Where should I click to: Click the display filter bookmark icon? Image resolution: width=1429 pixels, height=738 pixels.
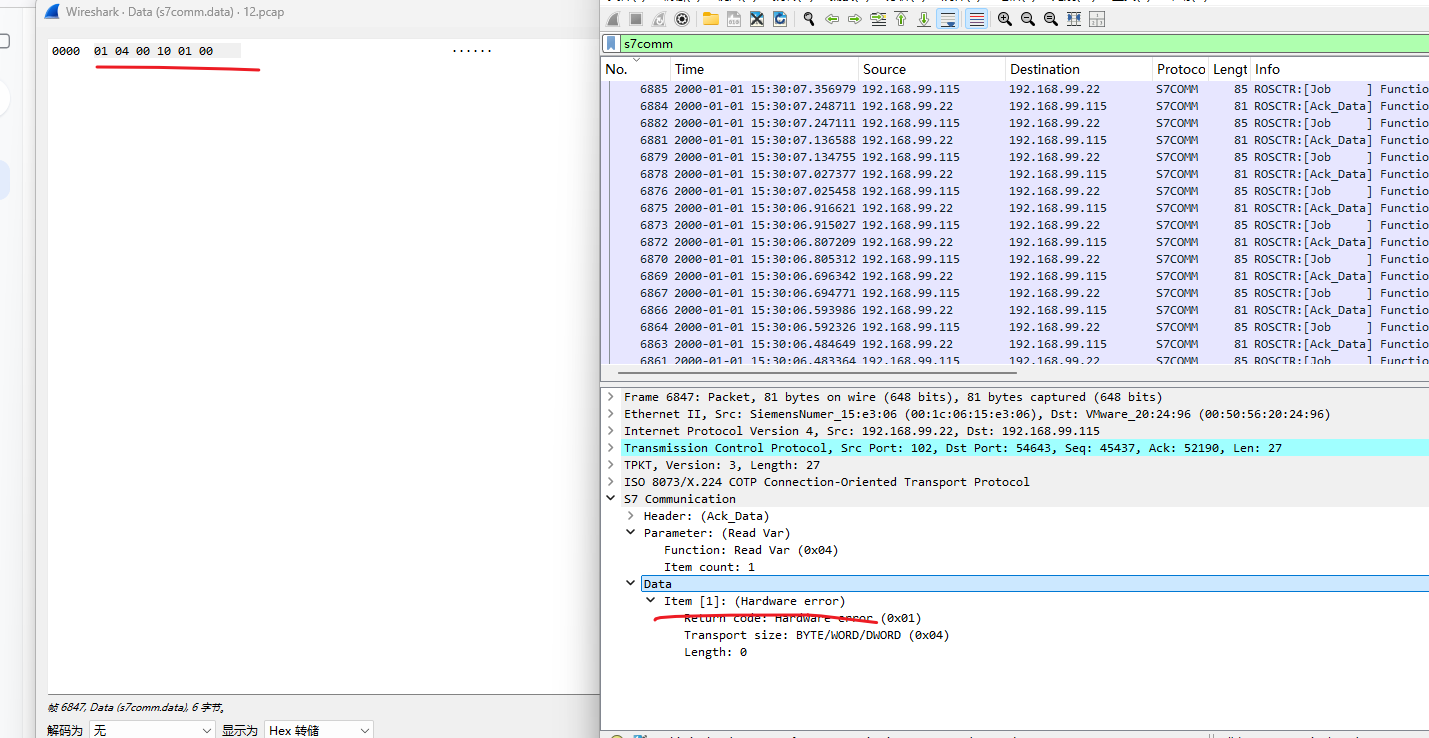[611, 43]
